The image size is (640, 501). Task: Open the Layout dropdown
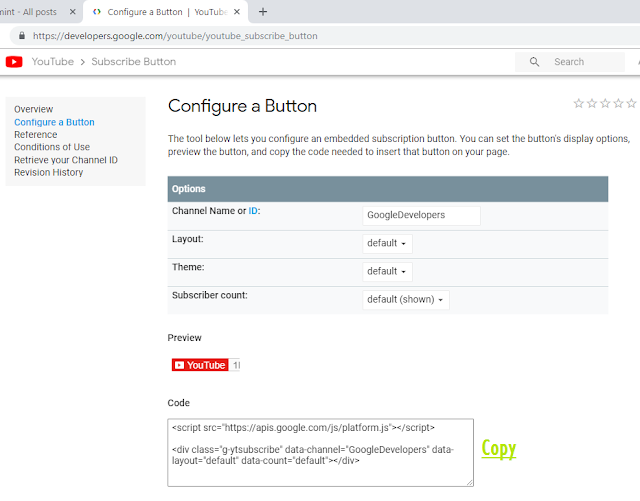387,243
